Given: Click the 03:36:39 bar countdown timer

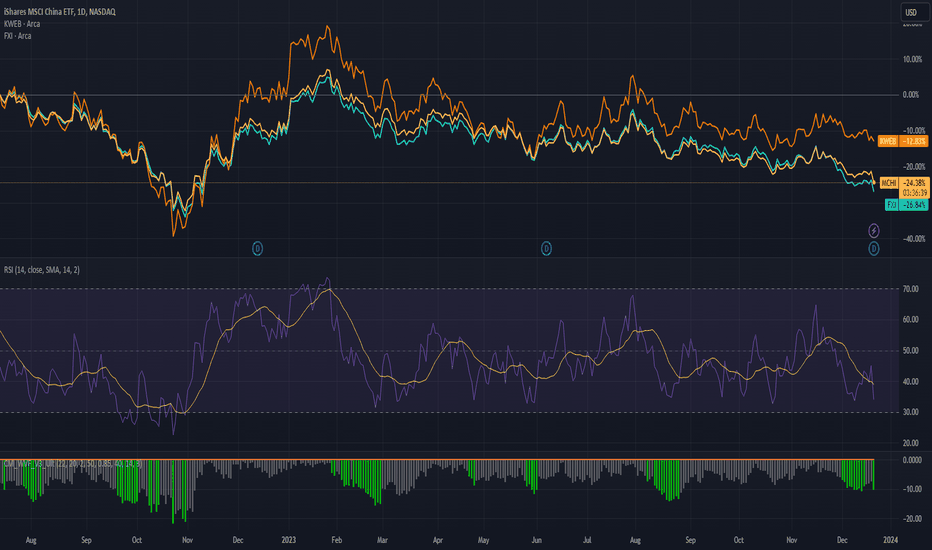Looking at the screenshot, I should pyautogui.click(x=914, y=193).
